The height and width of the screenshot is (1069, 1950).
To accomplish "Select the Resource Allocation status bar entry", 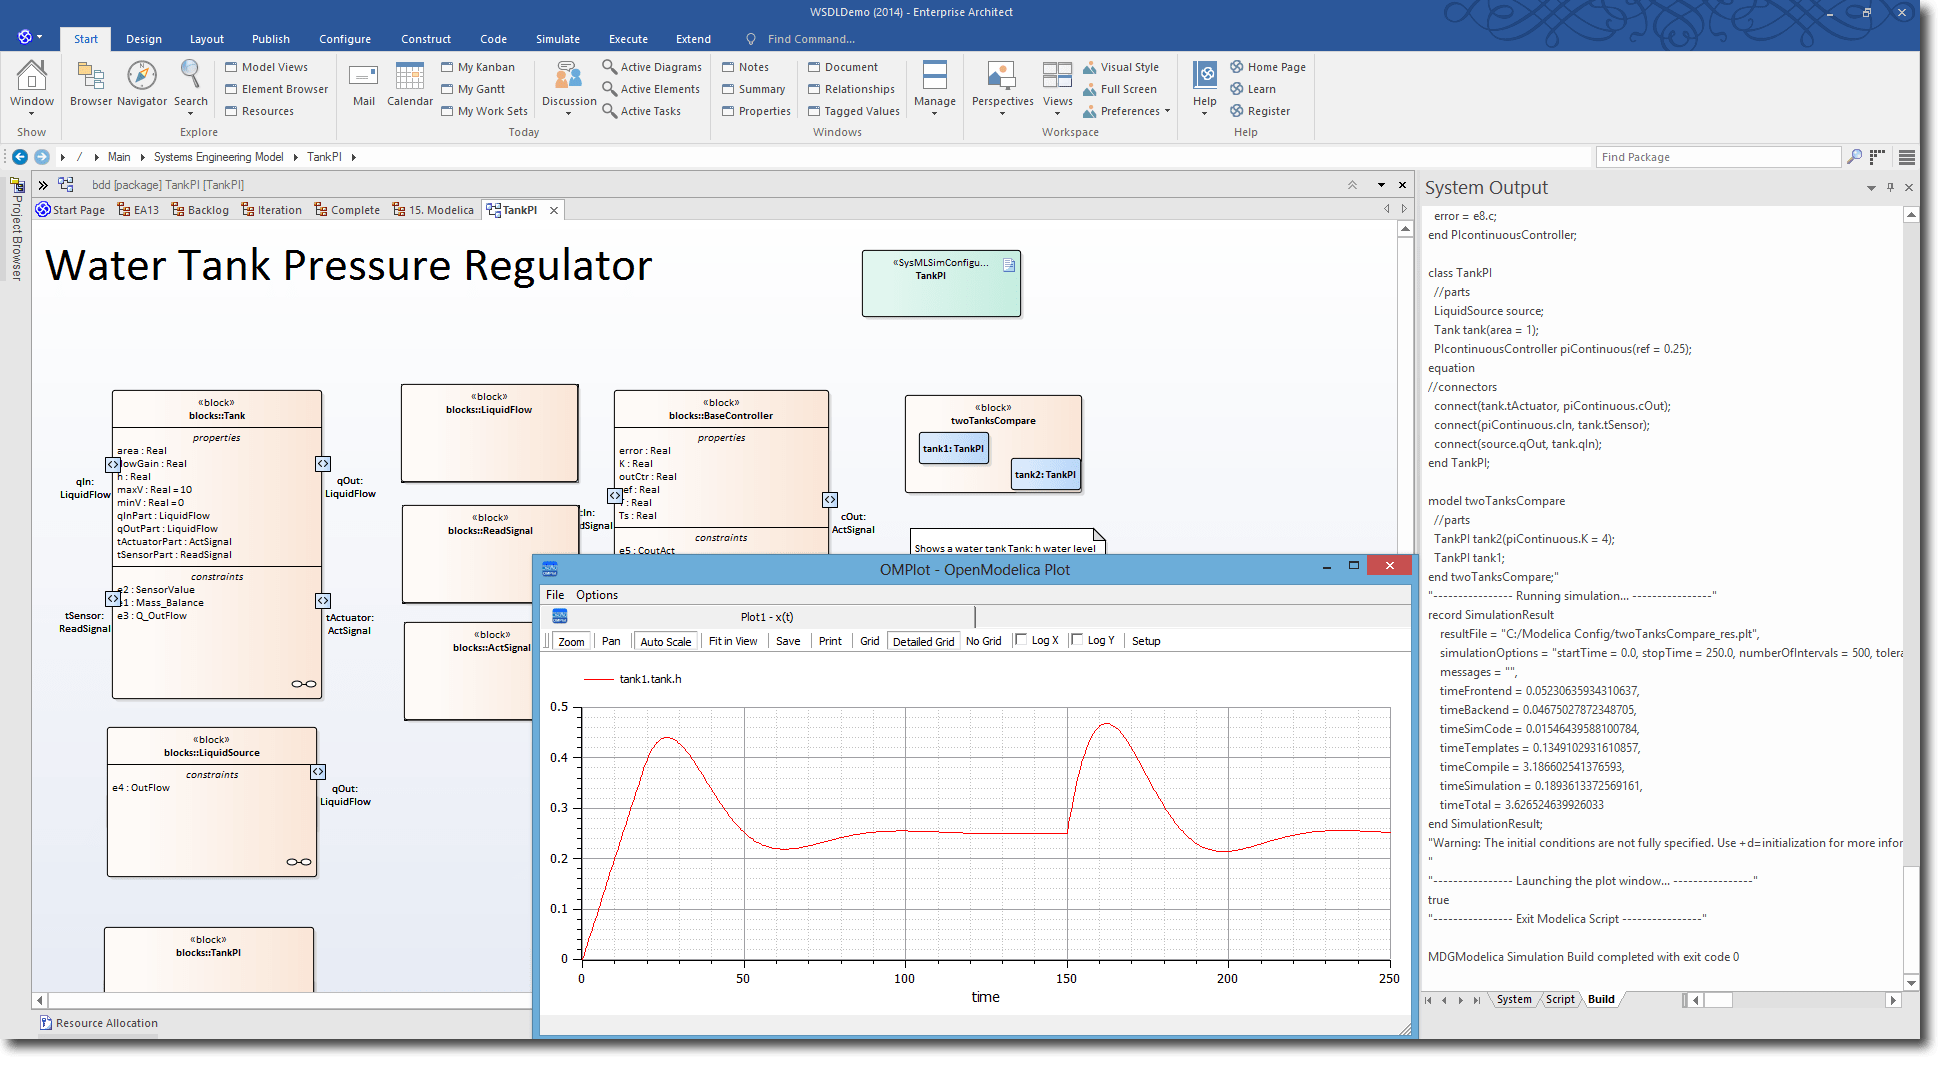I will [98, 1023].
